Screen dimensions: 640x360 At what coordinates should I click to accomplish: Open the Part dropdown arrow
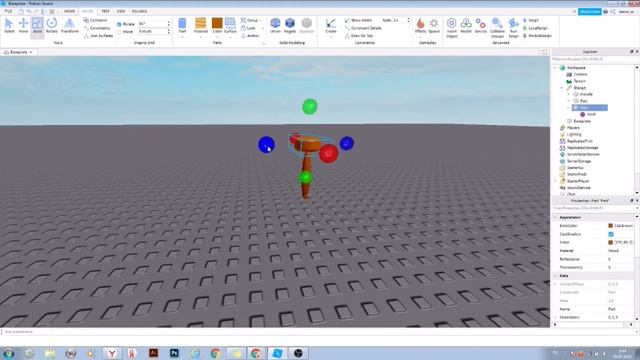coord(182,37)
